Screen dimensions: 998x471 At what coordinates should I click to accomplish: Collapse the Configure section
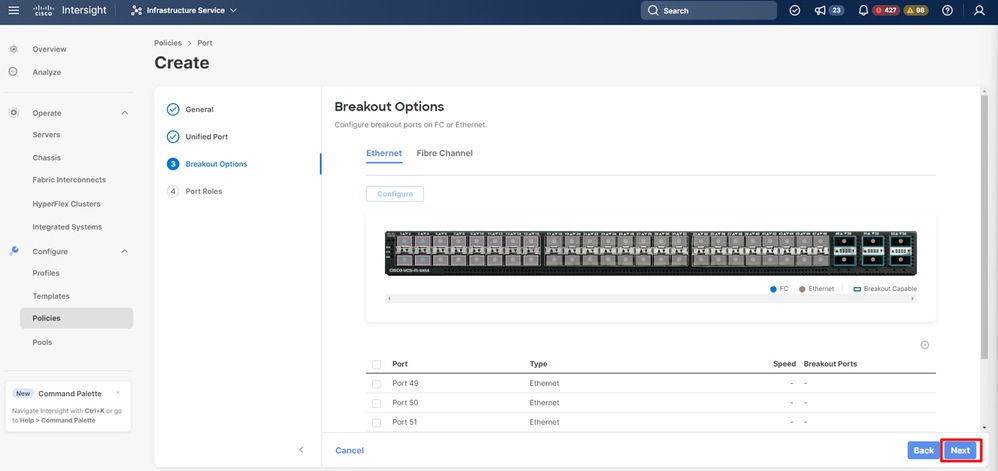[124, 252]
